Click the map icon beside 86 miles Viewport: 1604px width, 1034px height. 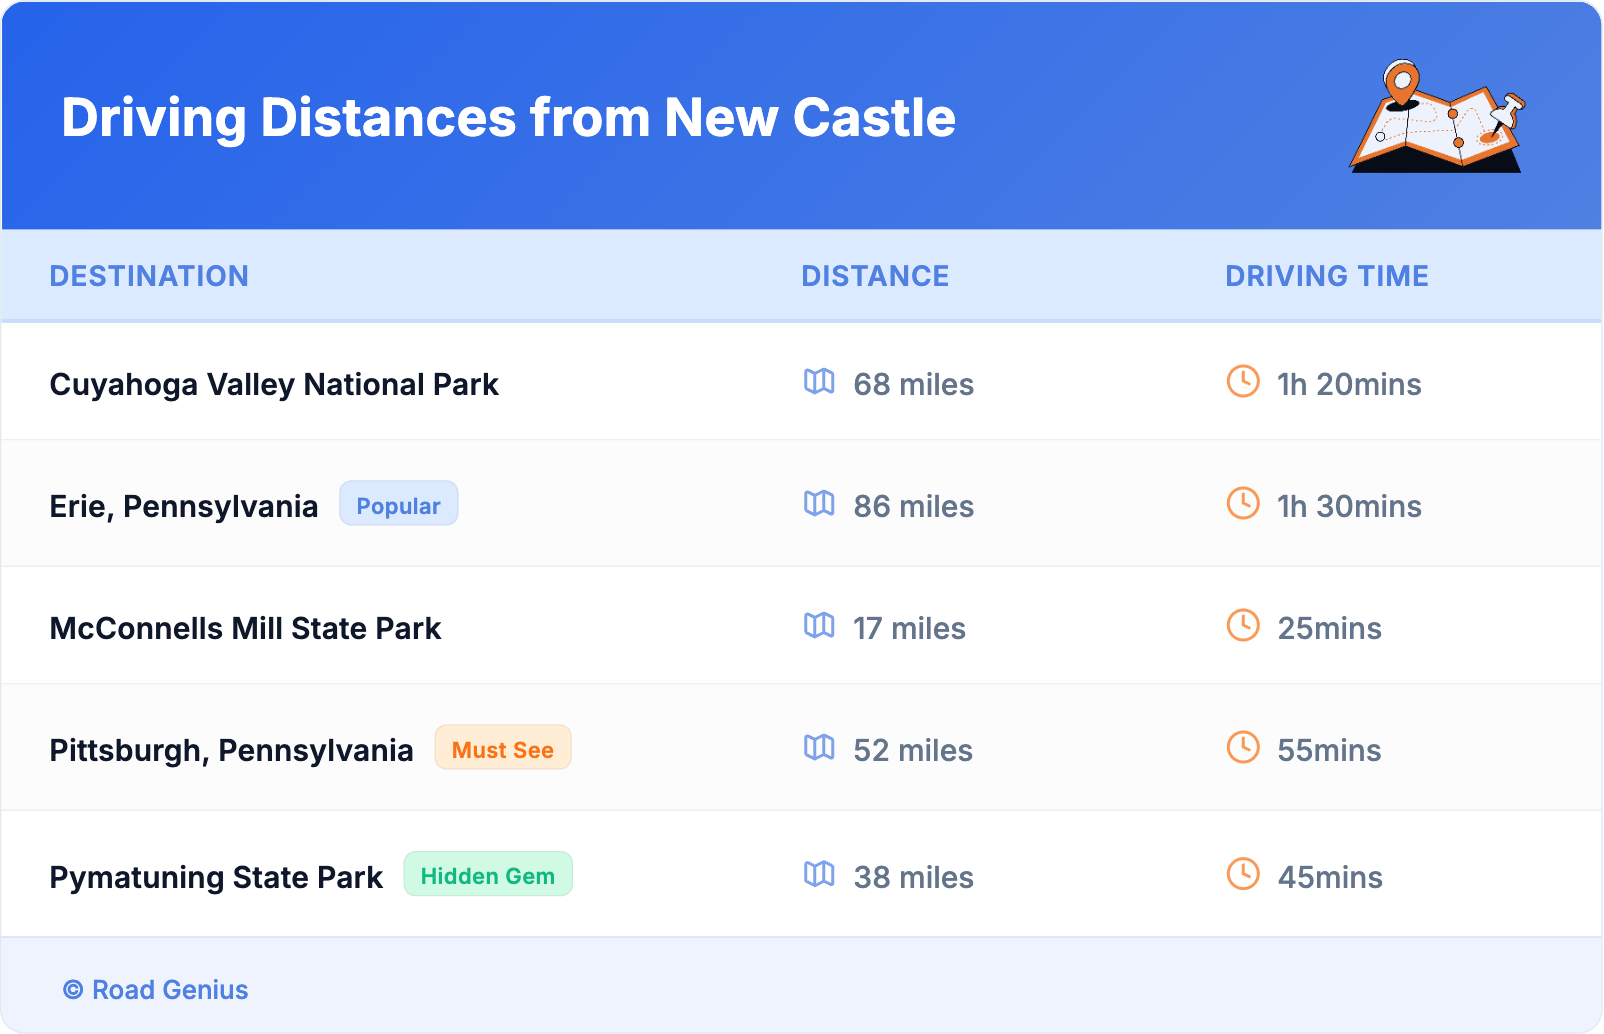pos(819,503)
